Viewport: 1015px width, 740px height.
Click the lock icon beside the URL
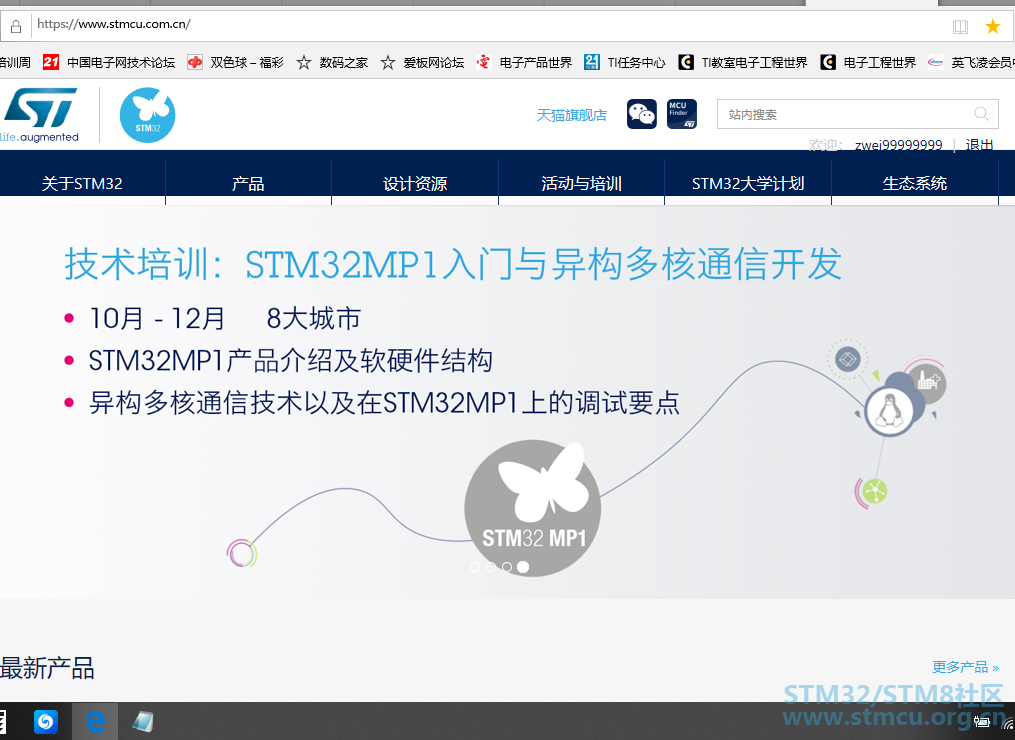[16, 26]
